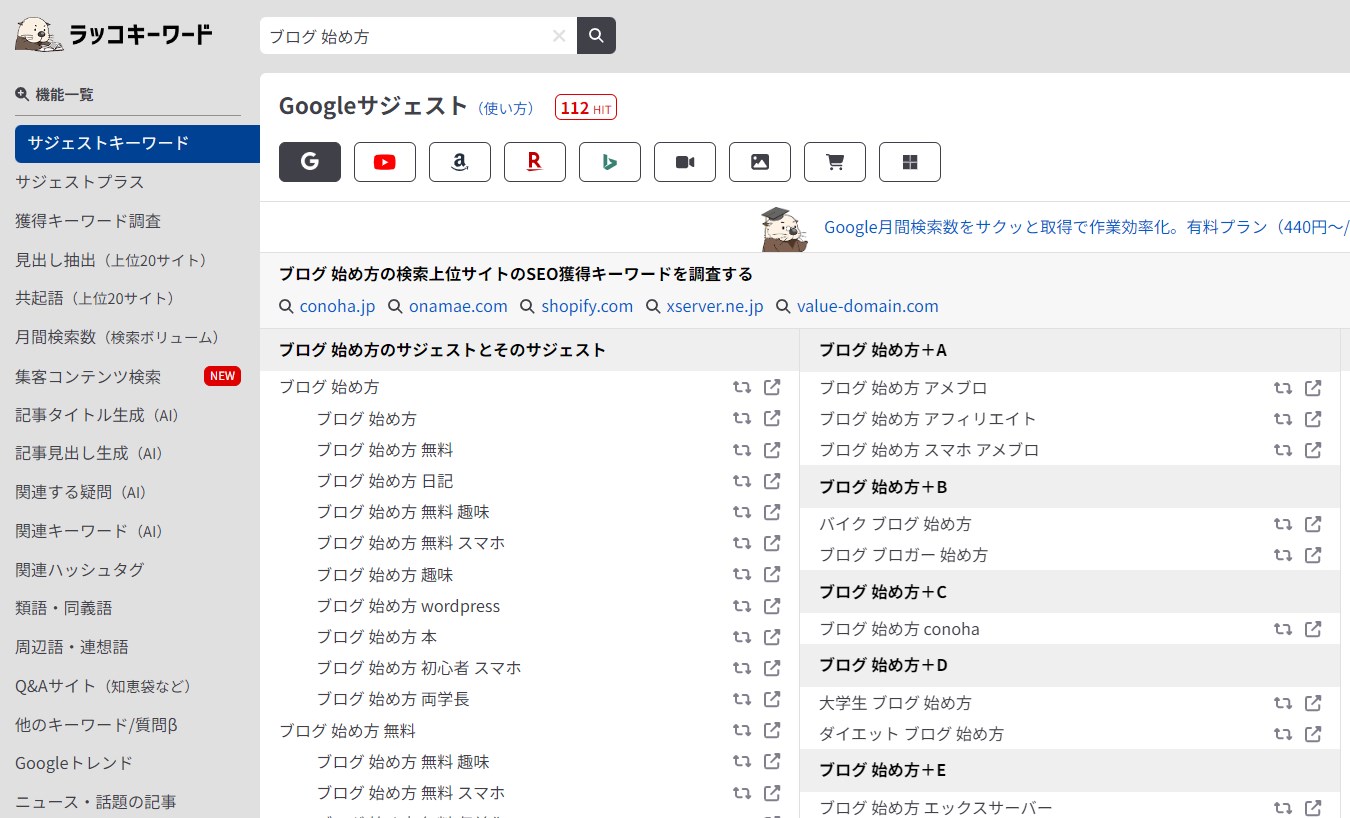The width and height of the screenshot is (1350, 818).
Task: Open external link for ブログ ブロガー 始め方
Action: click(1313, 554)
